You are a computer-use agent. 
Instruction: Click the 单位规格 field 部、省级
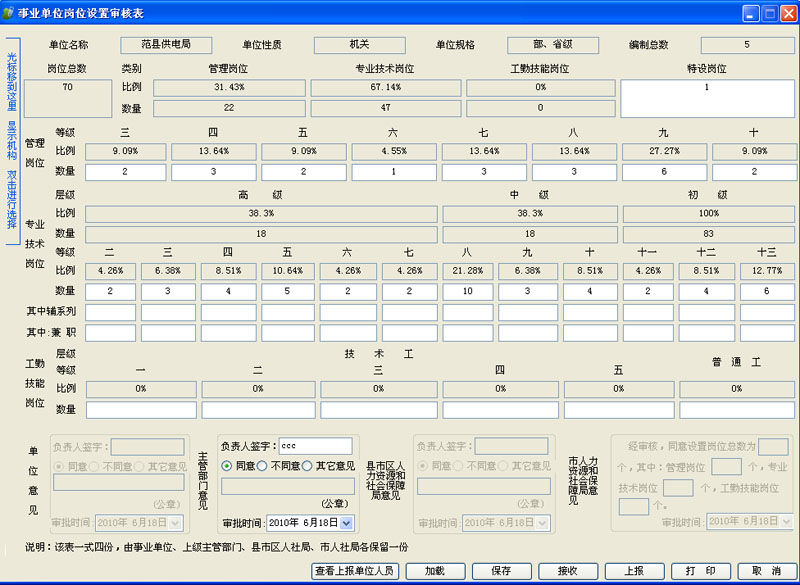point(553,45)
